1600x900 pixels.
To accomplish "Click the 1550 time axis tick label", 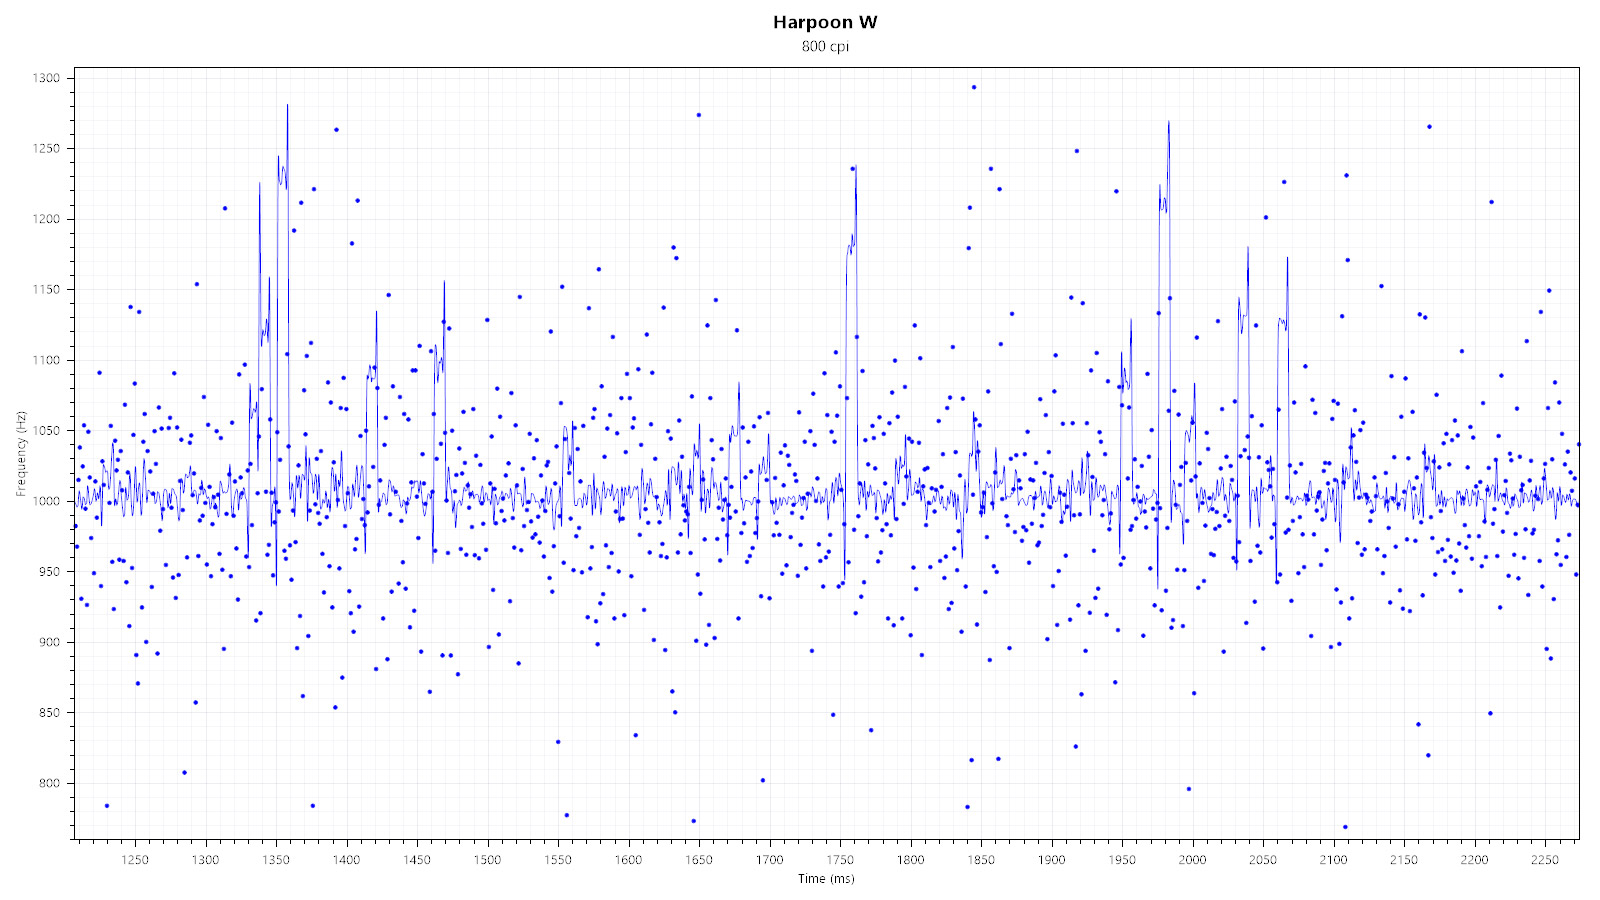I will [558, 860].
